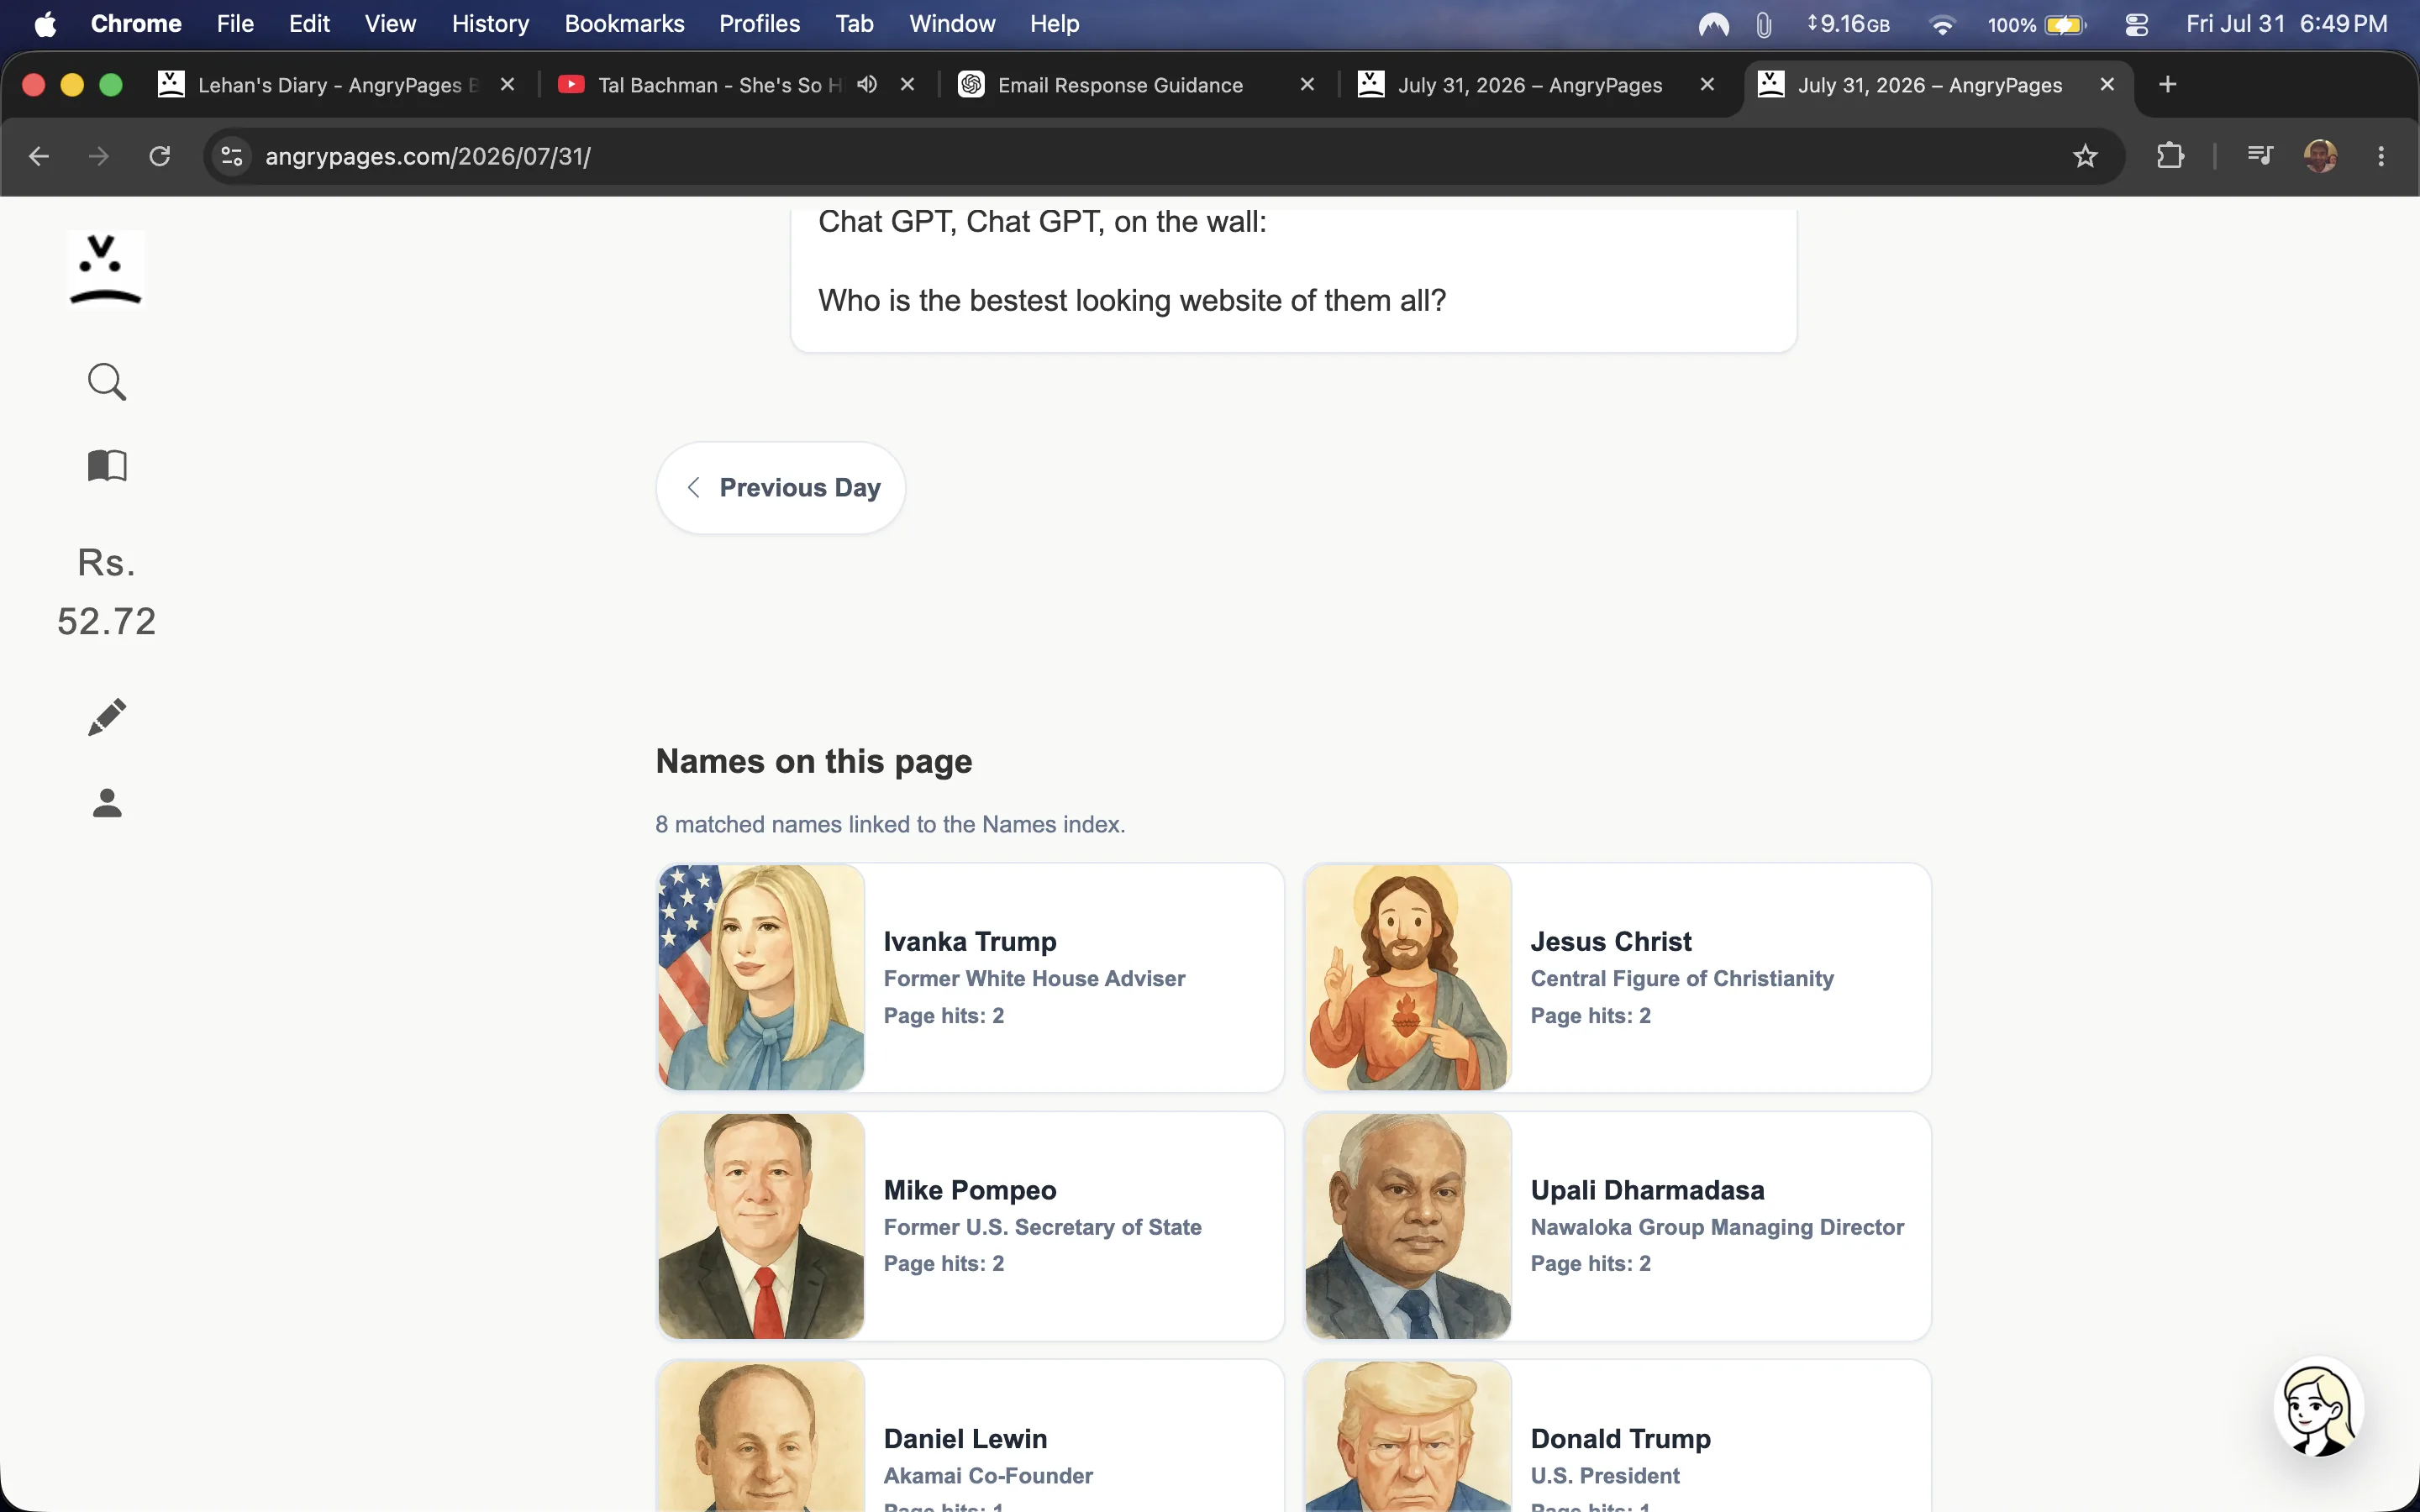The height and width of the screenshot is (1512, 2420).
Task: Open Upali Dharmadasa name card
Action: point(1617,1226)
